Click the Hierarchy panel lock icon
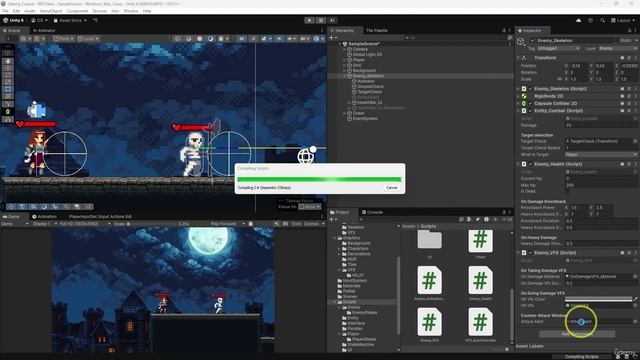Screen dimensions: 640x360 pos(504,31)
